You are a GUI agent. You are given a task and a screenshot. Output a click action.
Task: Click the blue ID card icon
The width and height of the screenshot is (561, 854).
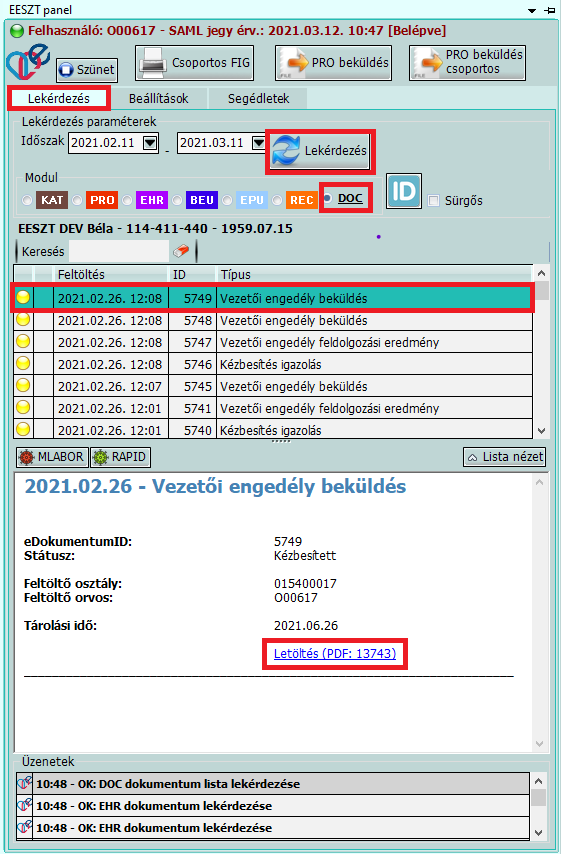point(404,191)
